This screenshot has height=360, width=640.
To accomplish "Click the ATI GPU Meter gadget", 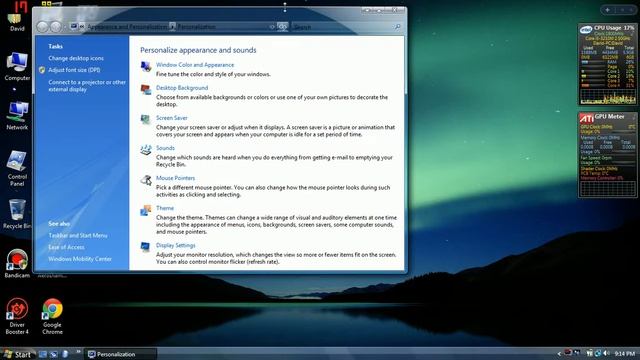I will 607,155.
